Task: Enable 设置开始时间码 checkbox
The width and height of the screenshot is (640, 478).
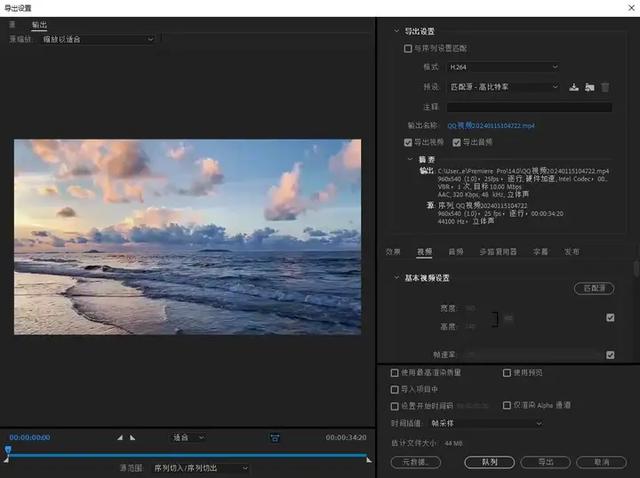Action: coord(394,406)
